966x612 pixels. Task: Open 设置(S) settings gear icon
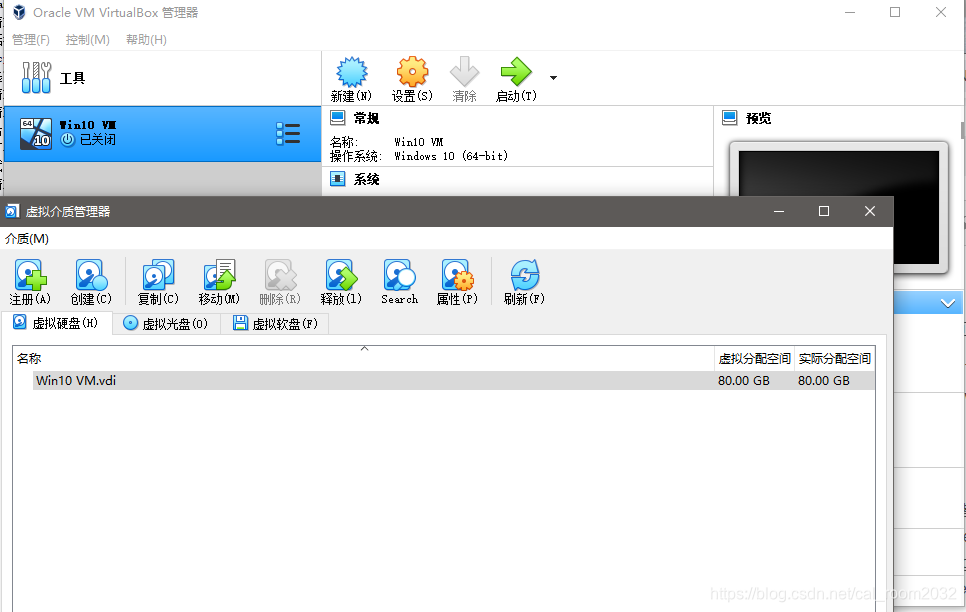coord(412,72)
